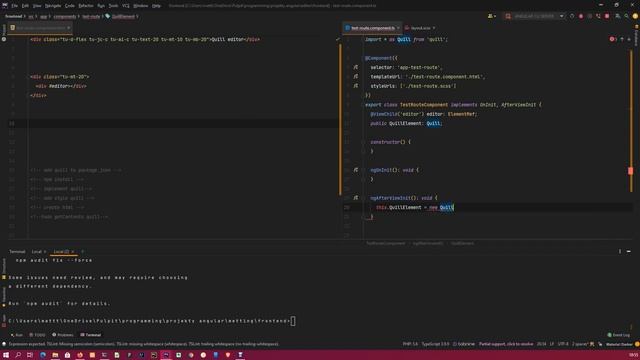
Task: Close the test-route.component.ts tab
Action: 398,28
